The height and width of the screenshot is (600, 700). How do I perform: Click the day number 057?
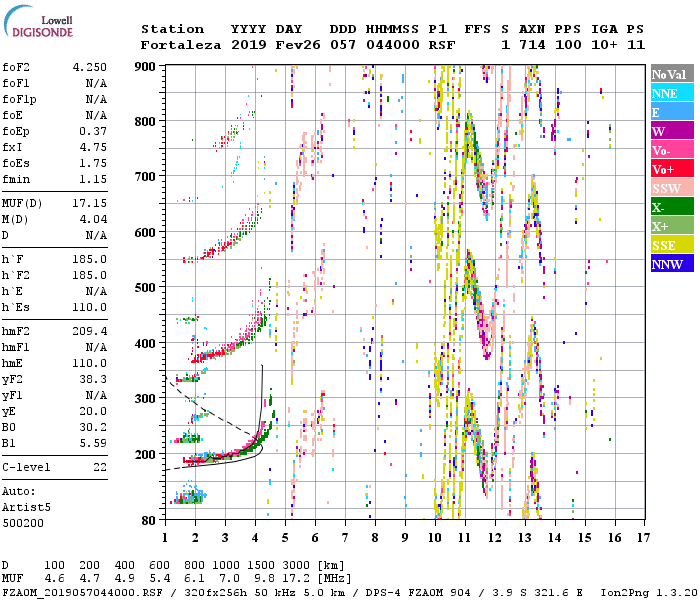(x=343, y=45)
